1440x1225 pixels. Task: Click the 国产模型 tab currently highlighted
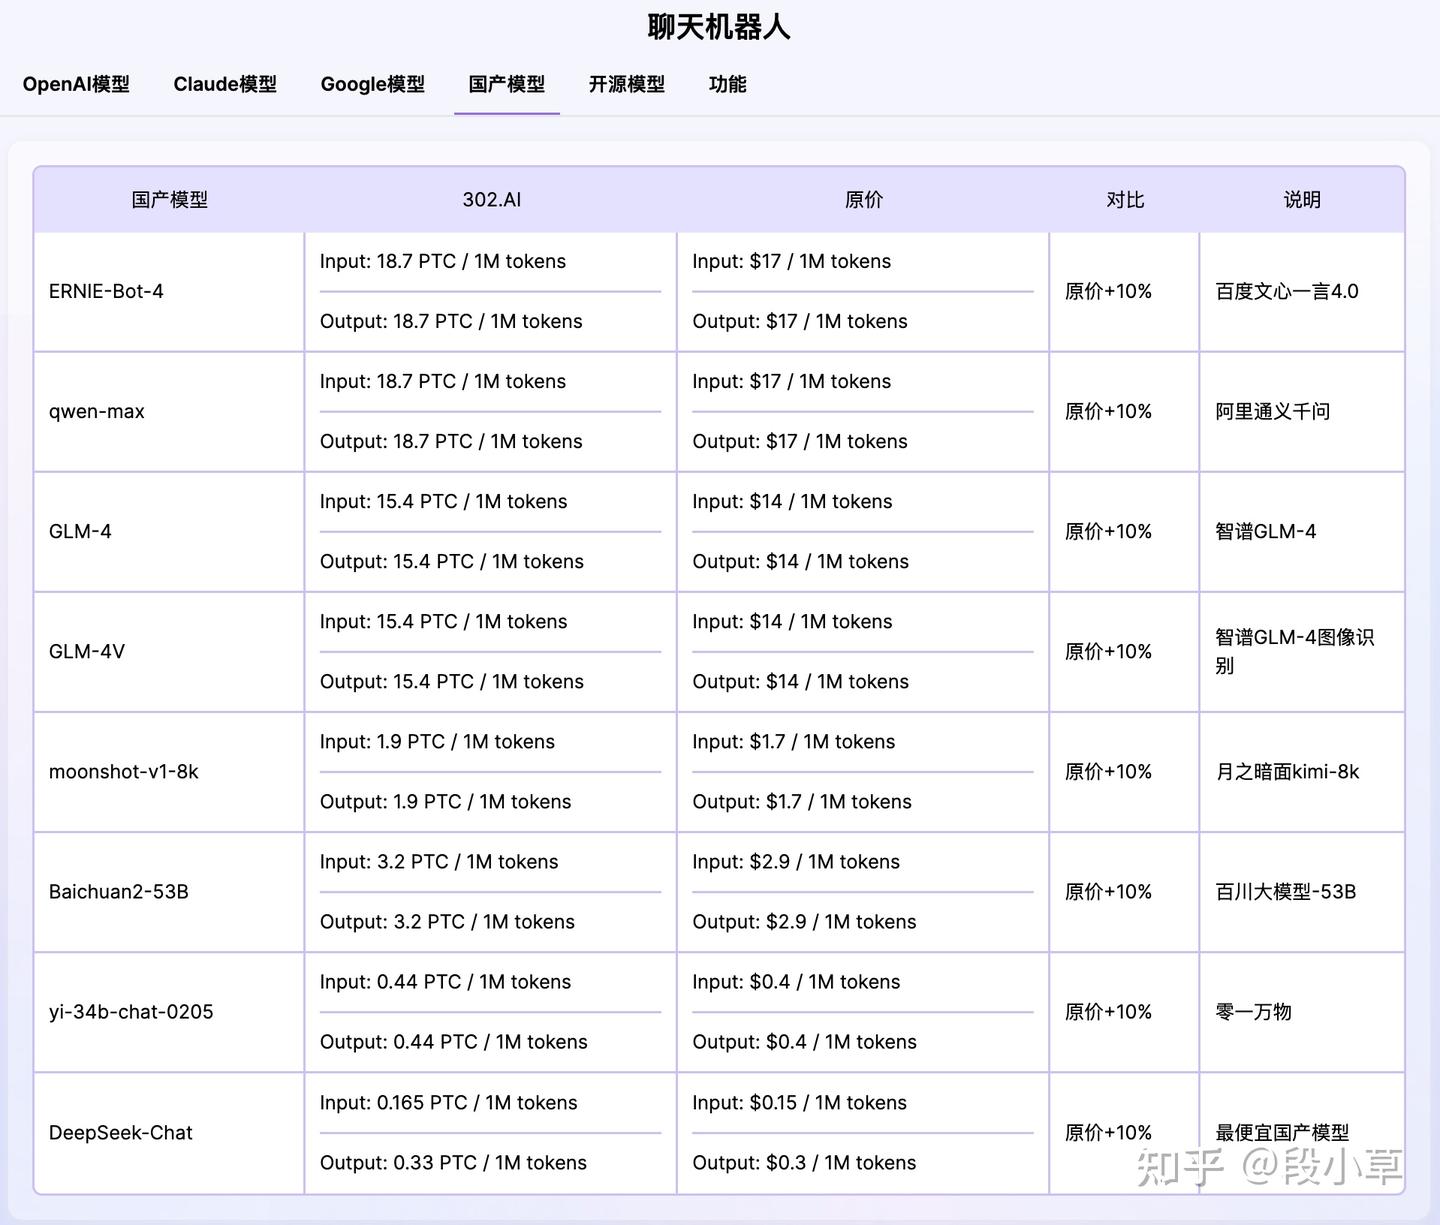coord(506,84)
